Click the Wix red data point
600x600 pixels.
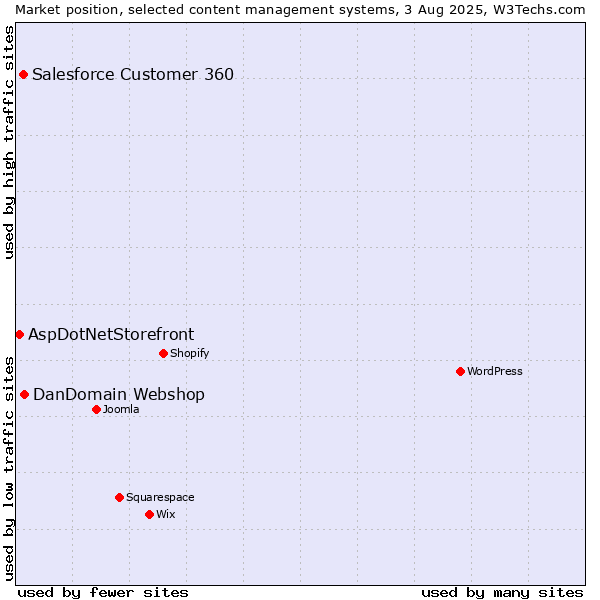[x=150, y=515]
